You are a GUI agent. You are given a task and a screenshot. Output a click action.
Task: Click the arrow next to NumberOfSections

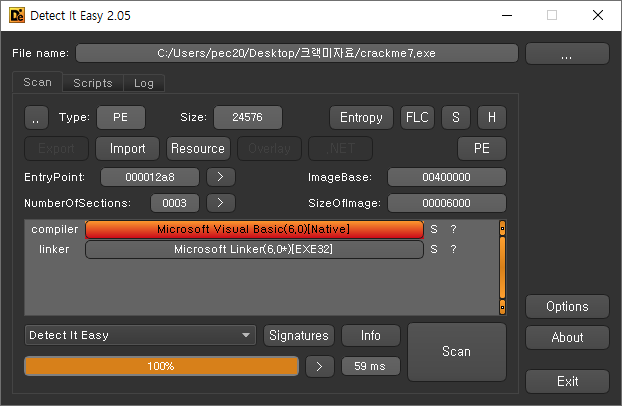coord(221,203)
